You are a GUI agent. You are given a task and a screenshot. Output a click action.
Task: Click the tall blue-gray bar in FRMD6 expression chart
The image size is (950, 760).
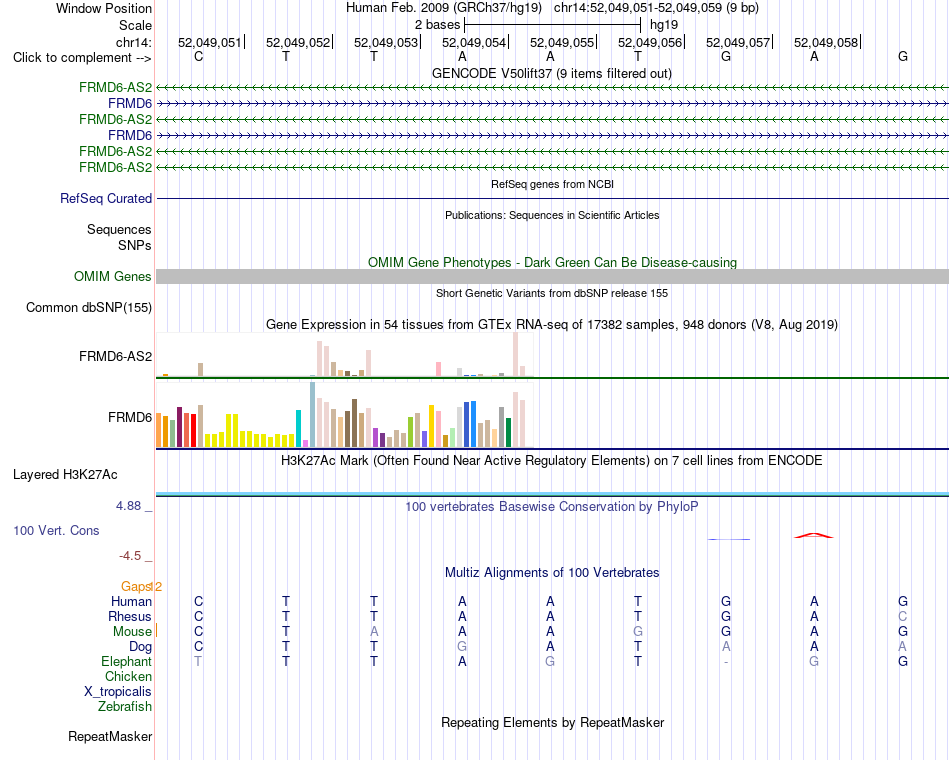click(x=313, y=415)
